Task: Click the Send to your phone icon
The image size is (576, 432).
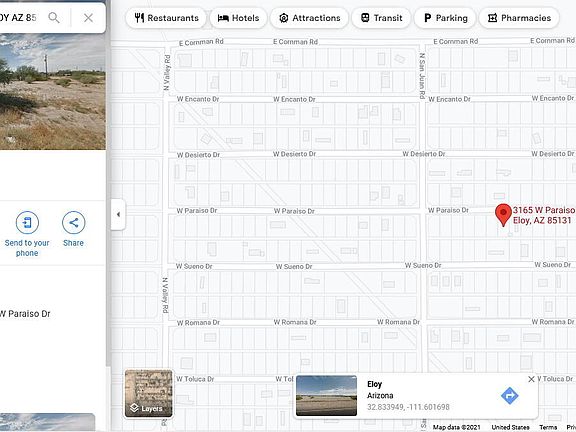Action: click(x=27, y=222)
